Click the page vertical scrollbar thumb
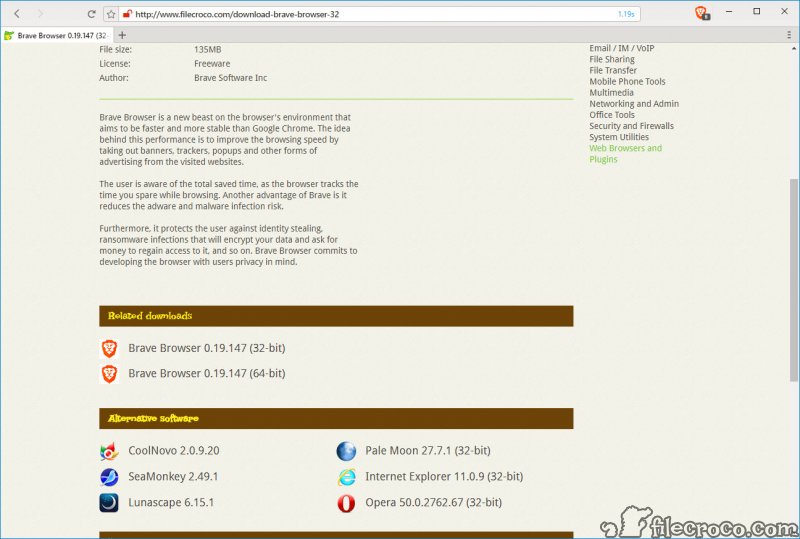Screen dimensions: 800x539 (x=793, y=280)
